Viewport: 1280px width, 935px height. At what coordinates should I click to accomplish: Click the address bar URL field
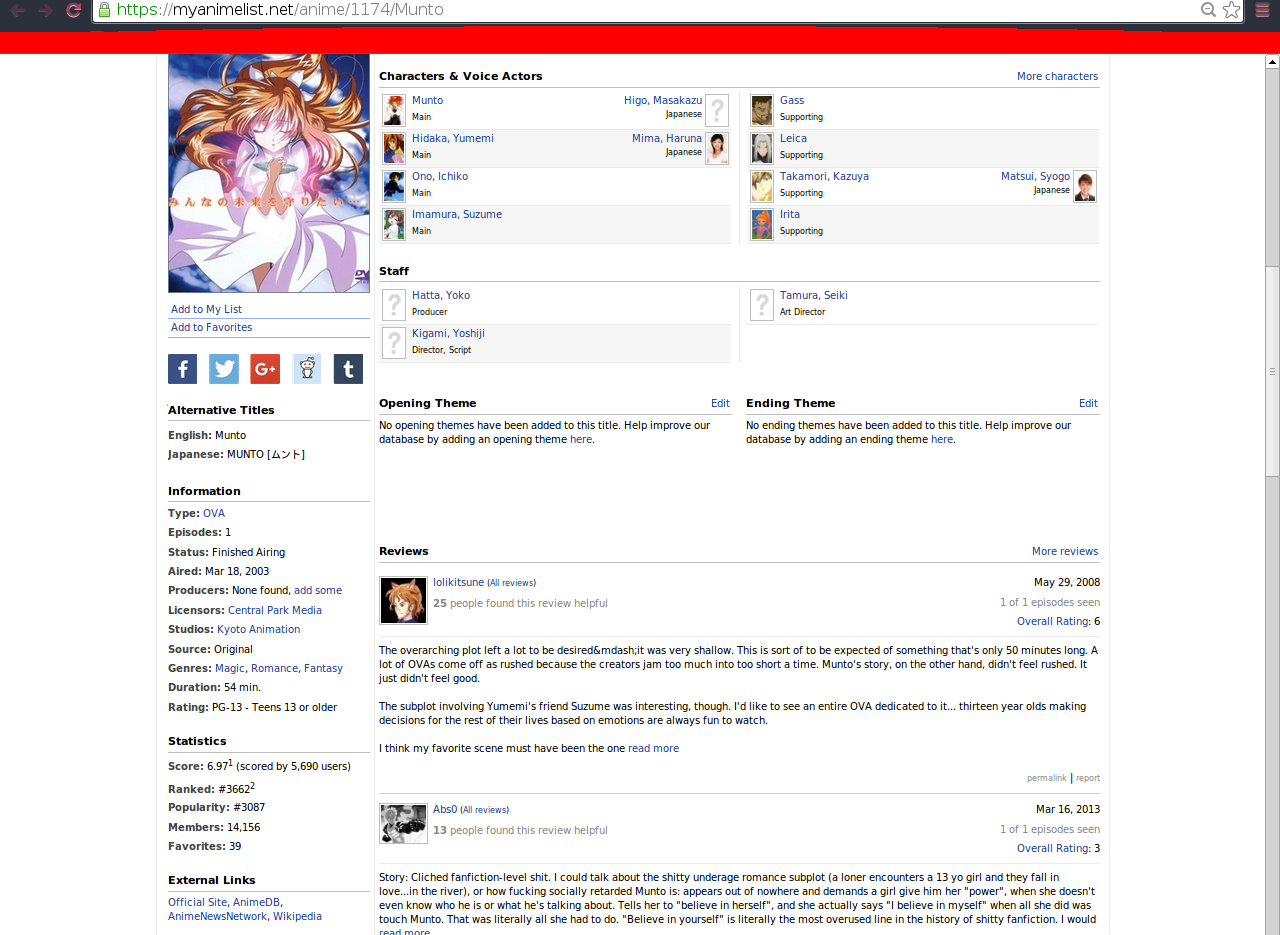[x=650, y=10]
